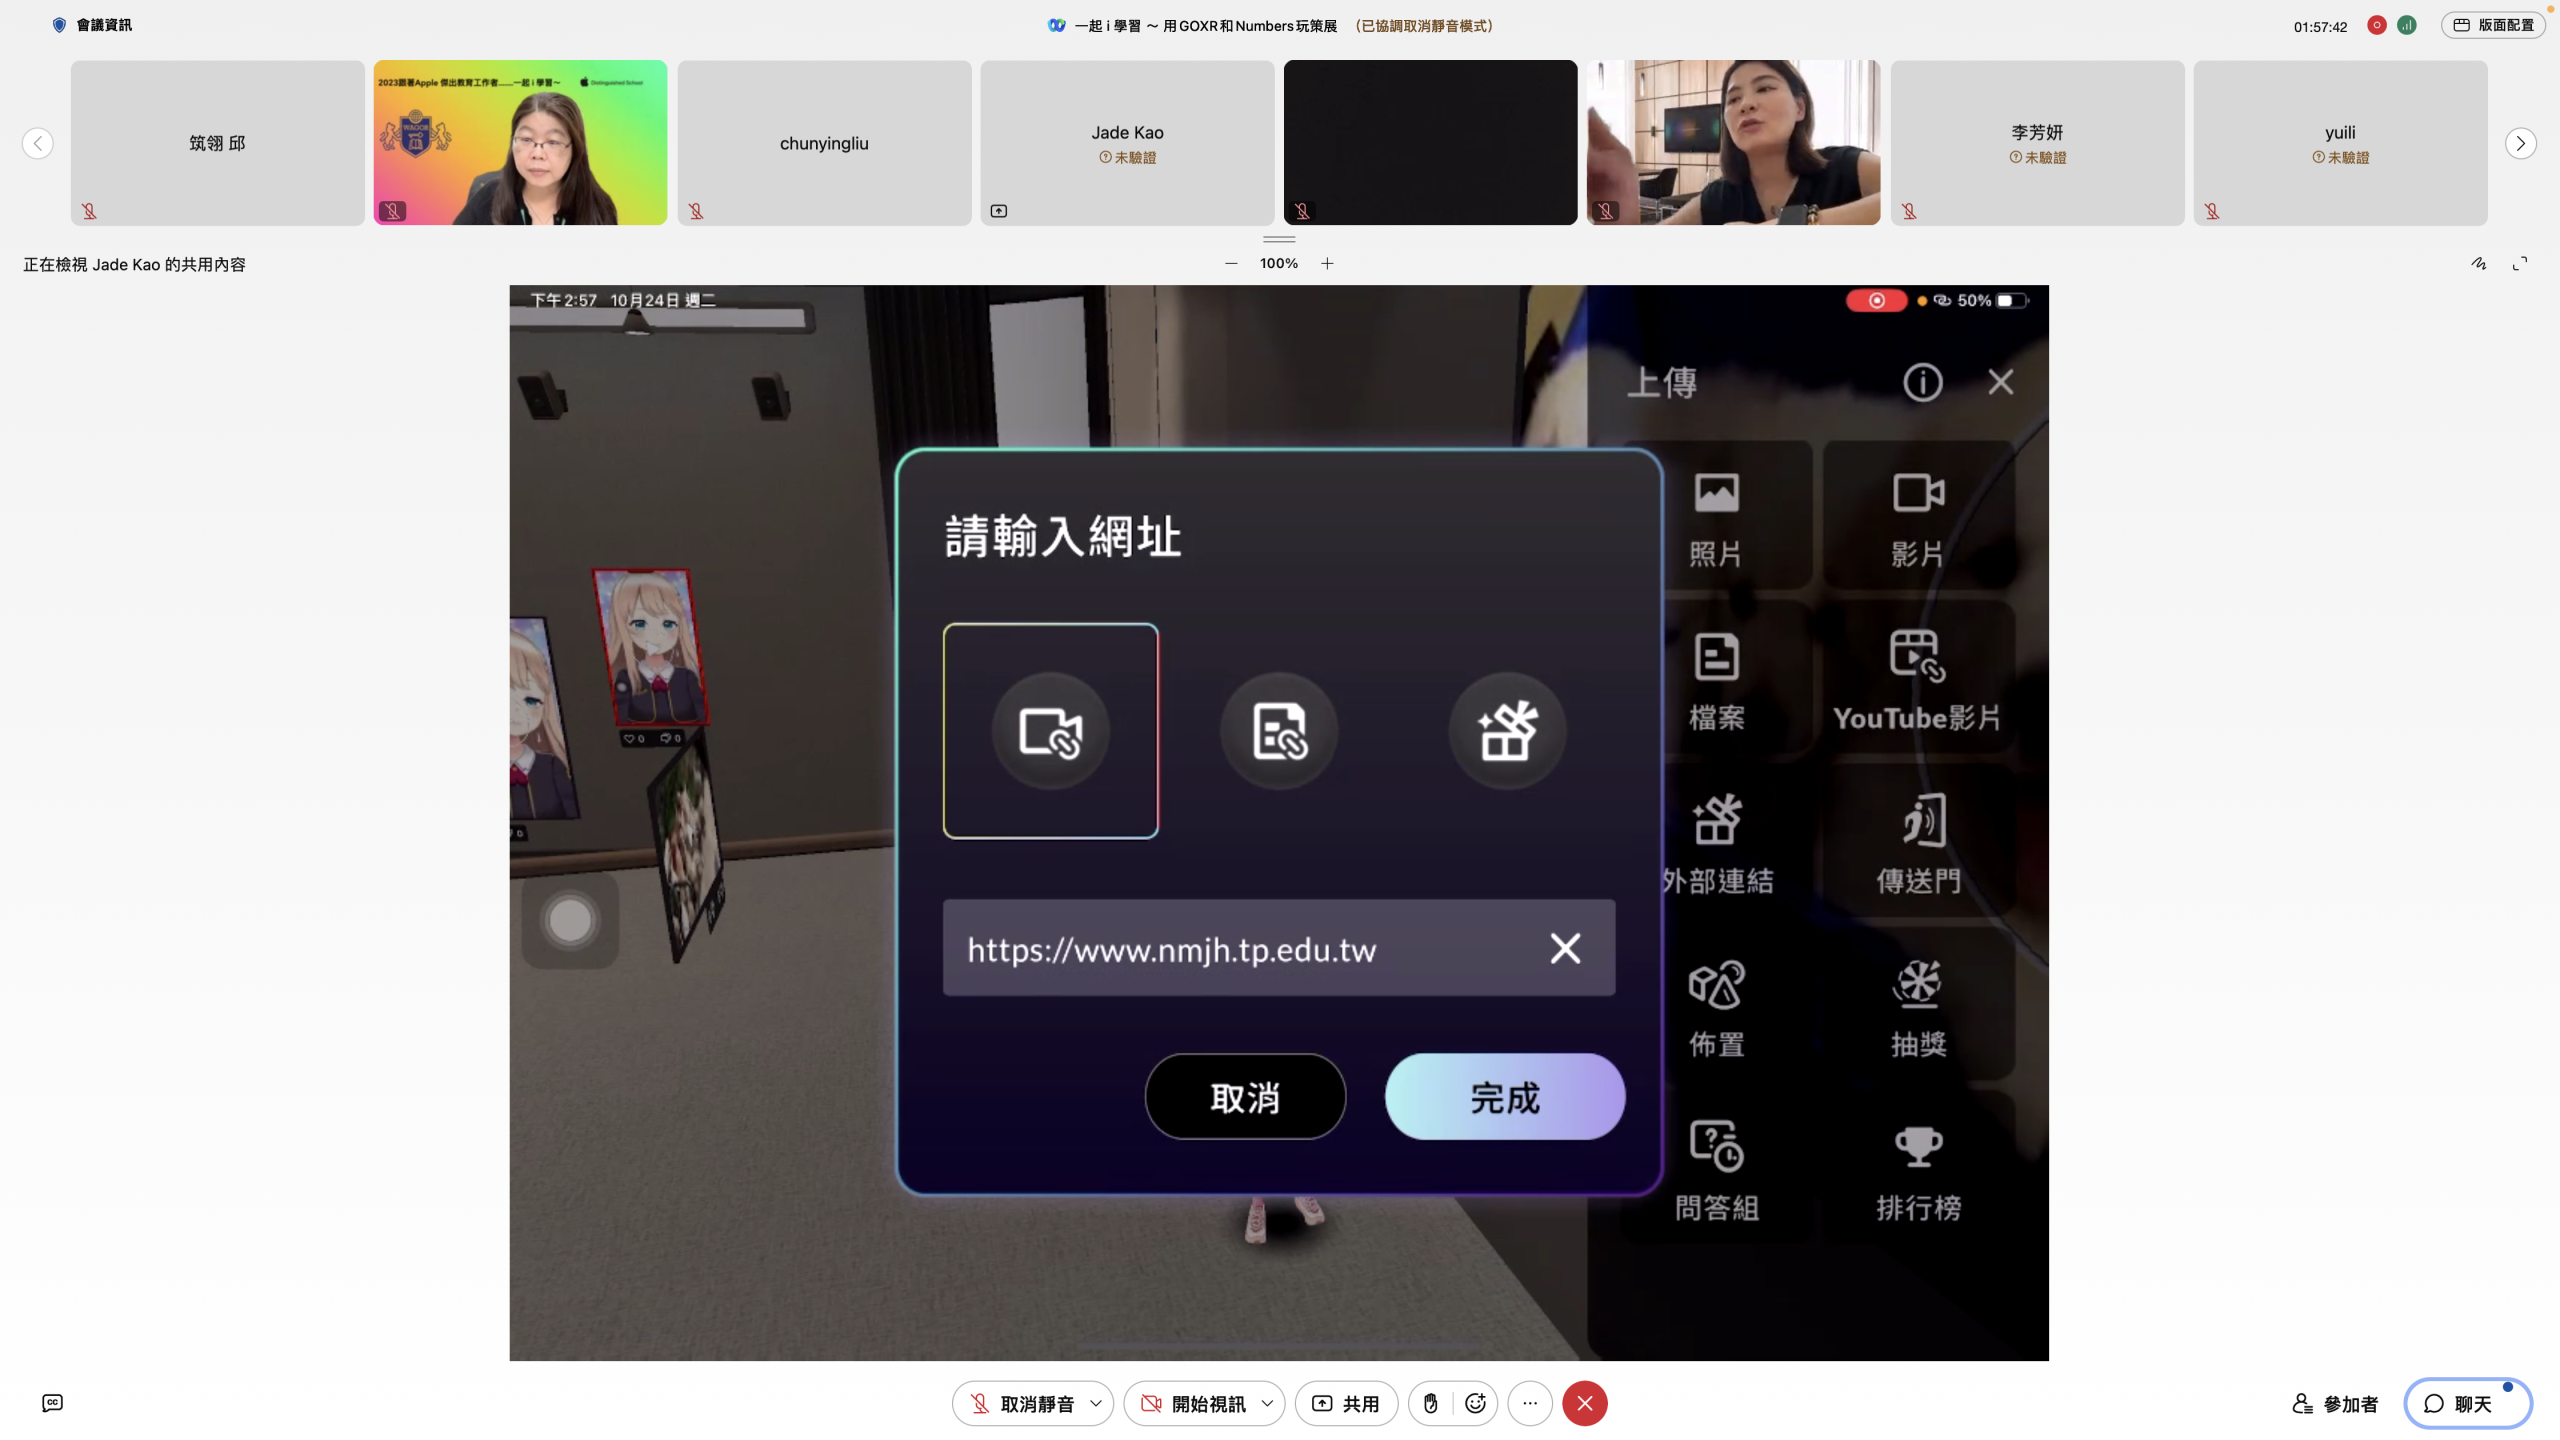
Task: Click the annotate pen icon
Action: (2479, 264)
